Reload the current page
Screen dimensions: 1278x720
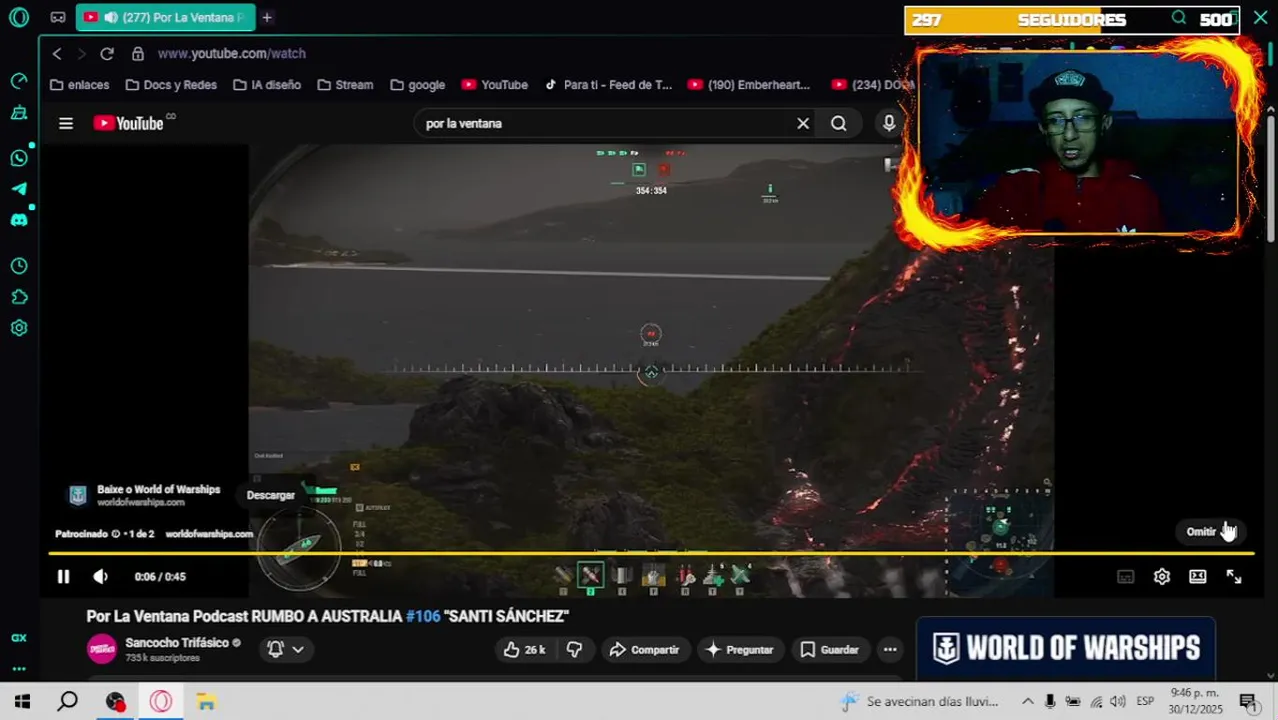pos(107,54)
